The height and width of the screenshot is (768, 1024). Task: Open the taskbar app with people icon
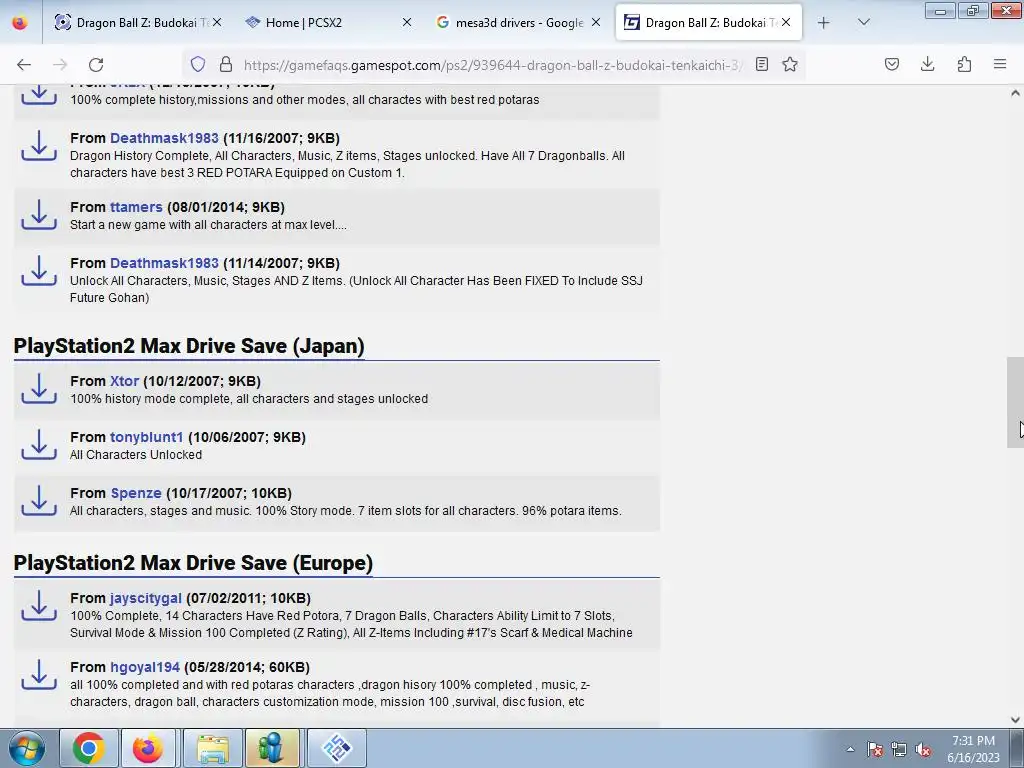(x=272, y=748)
